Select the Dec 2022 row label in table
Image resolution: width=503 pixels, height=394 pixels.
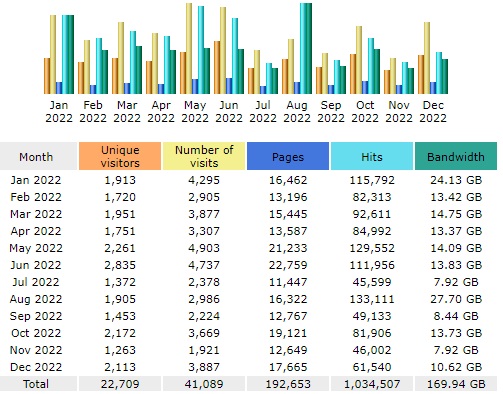(x=36, y=367)
